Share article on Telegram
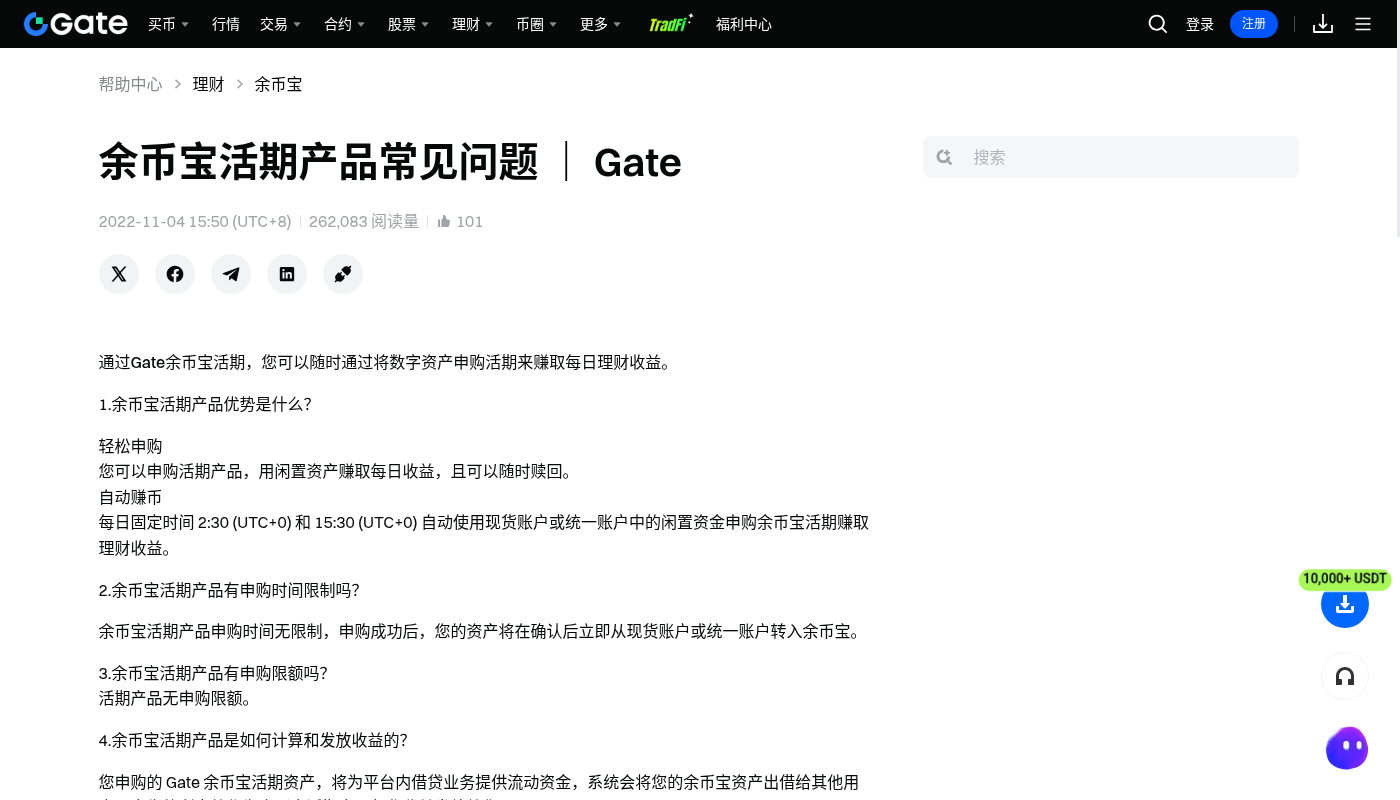This screenshot has width=1400, height=800. tap(231, 274)
